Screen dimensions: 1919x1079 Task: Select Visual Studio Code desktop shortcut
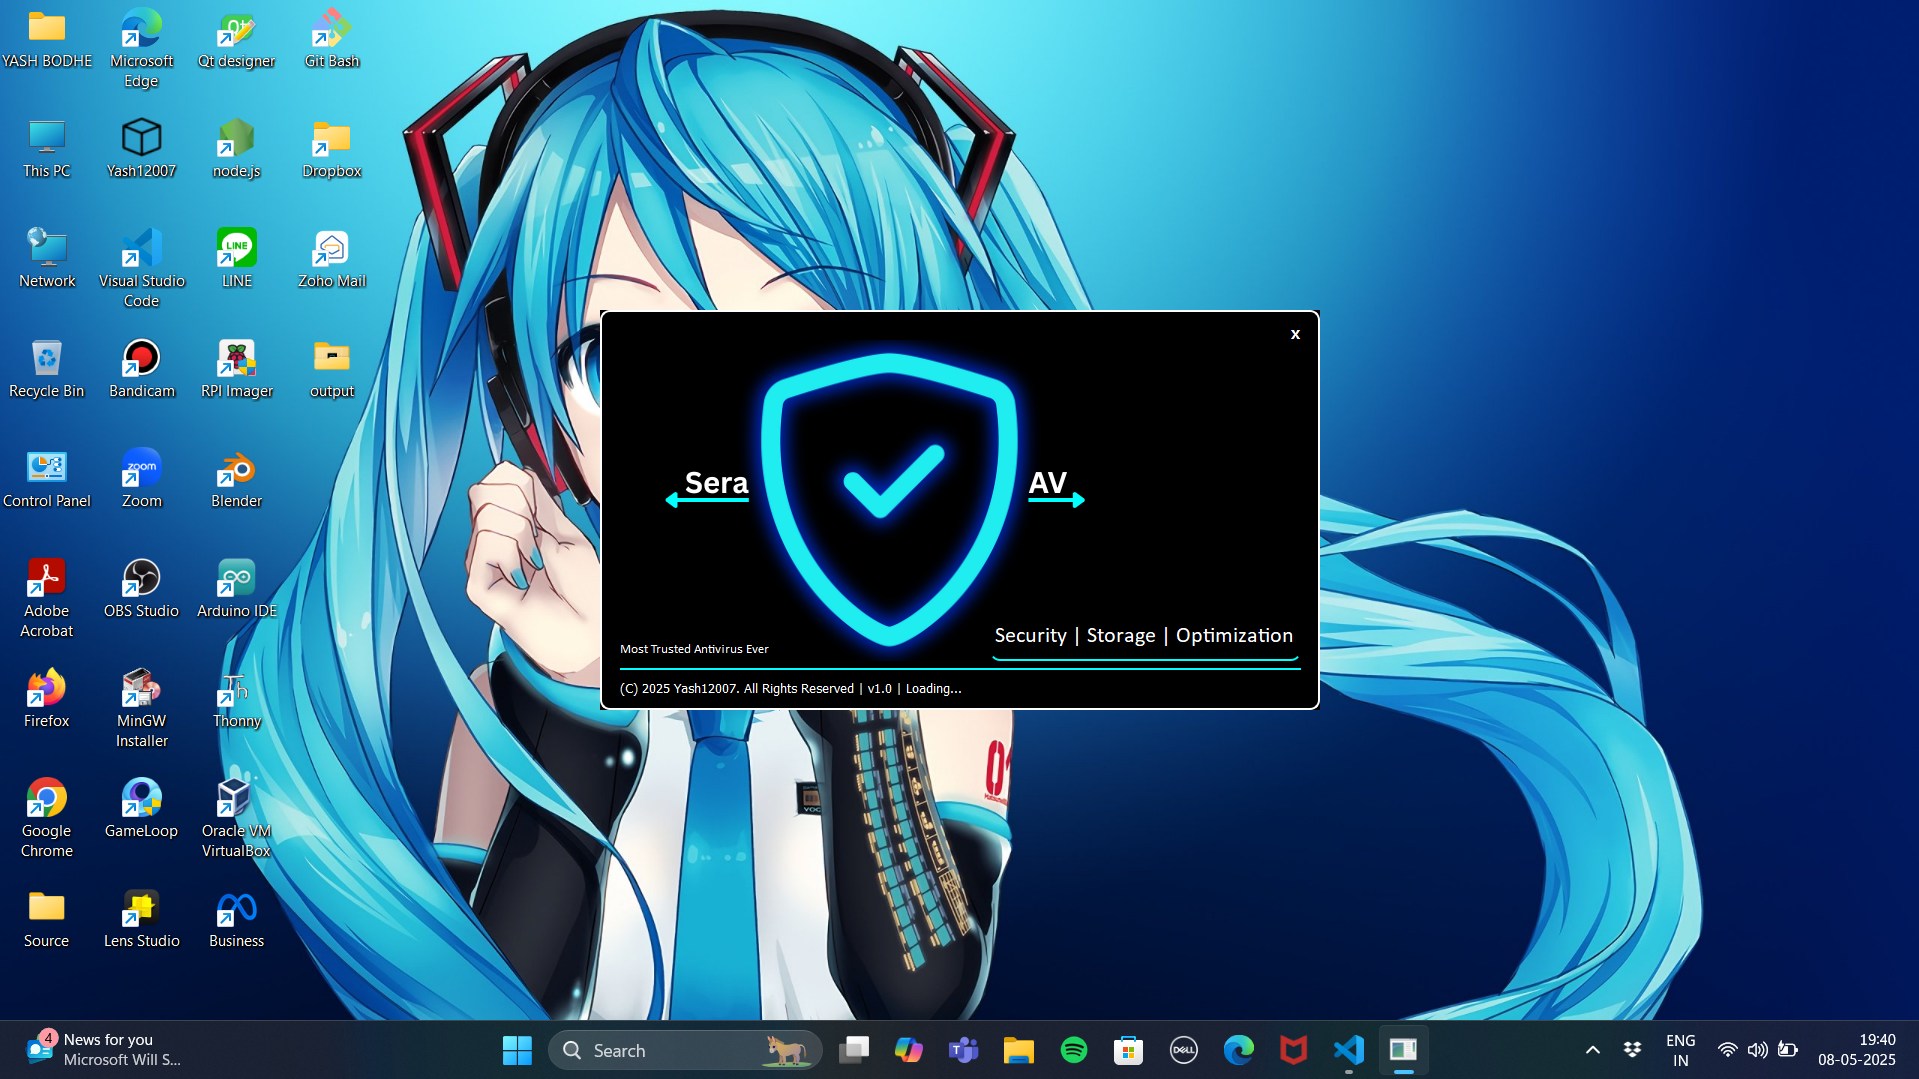[x=141, y=270]
